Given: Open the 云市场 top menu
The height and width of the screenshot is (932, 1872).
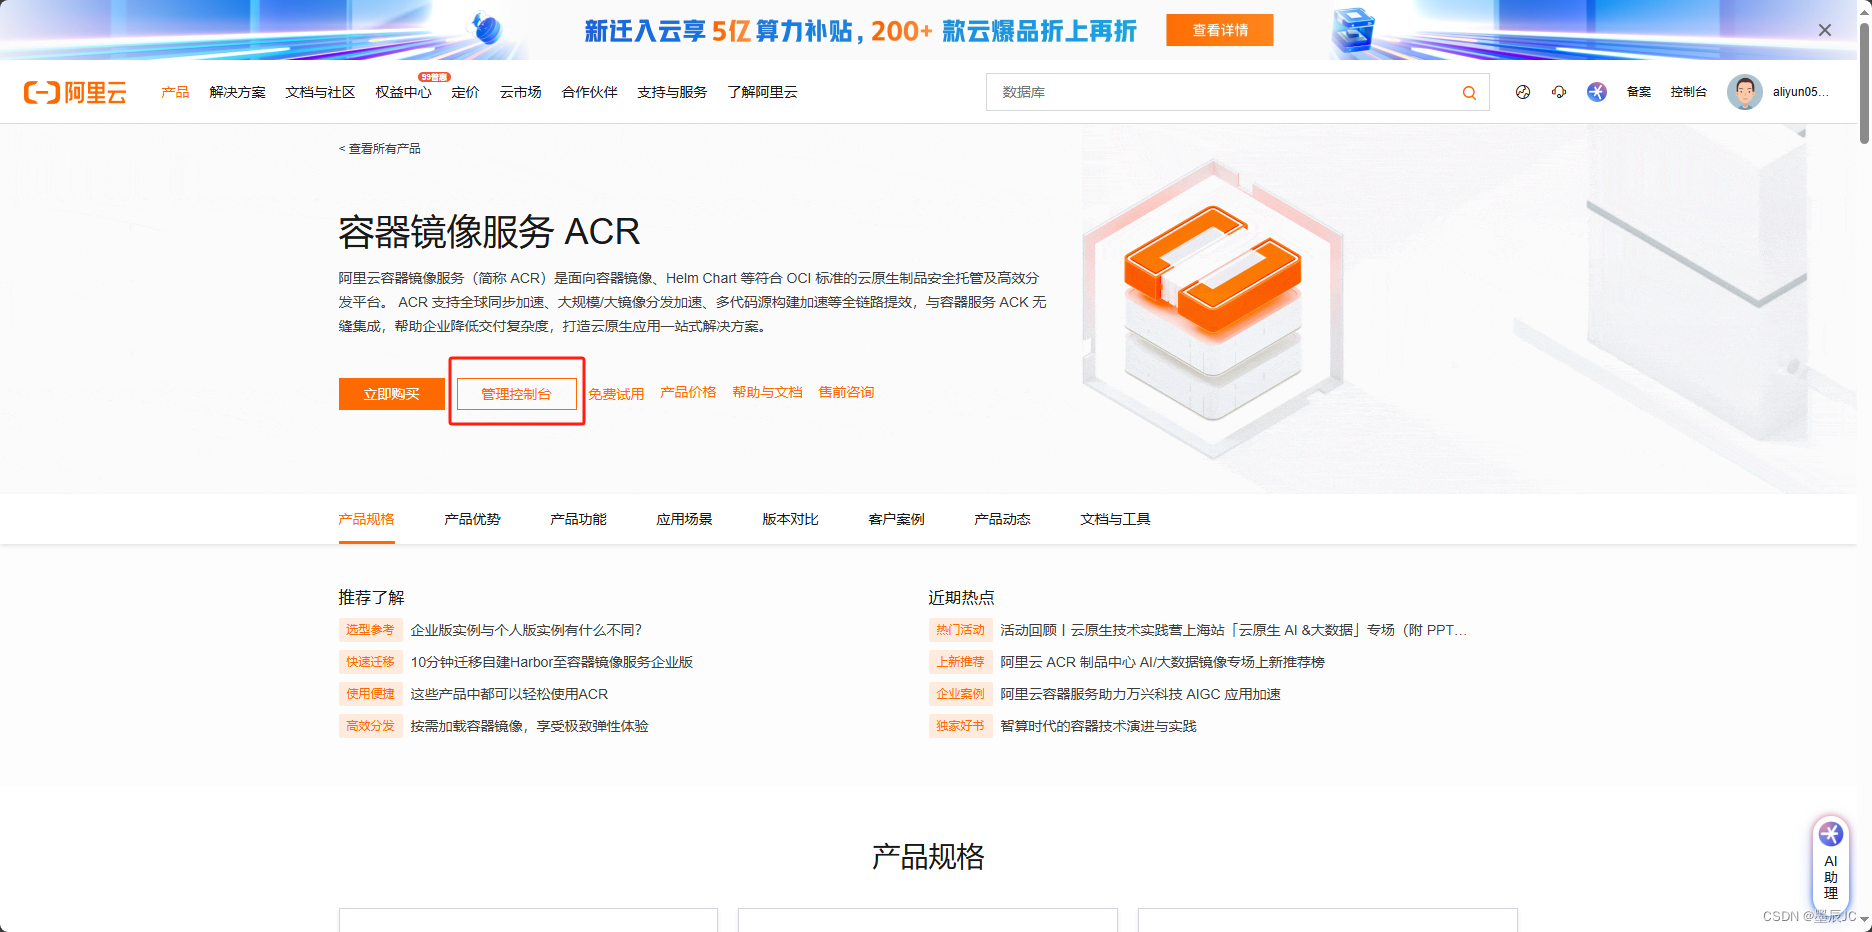Looking at the screenshot, I should (521, 92).
